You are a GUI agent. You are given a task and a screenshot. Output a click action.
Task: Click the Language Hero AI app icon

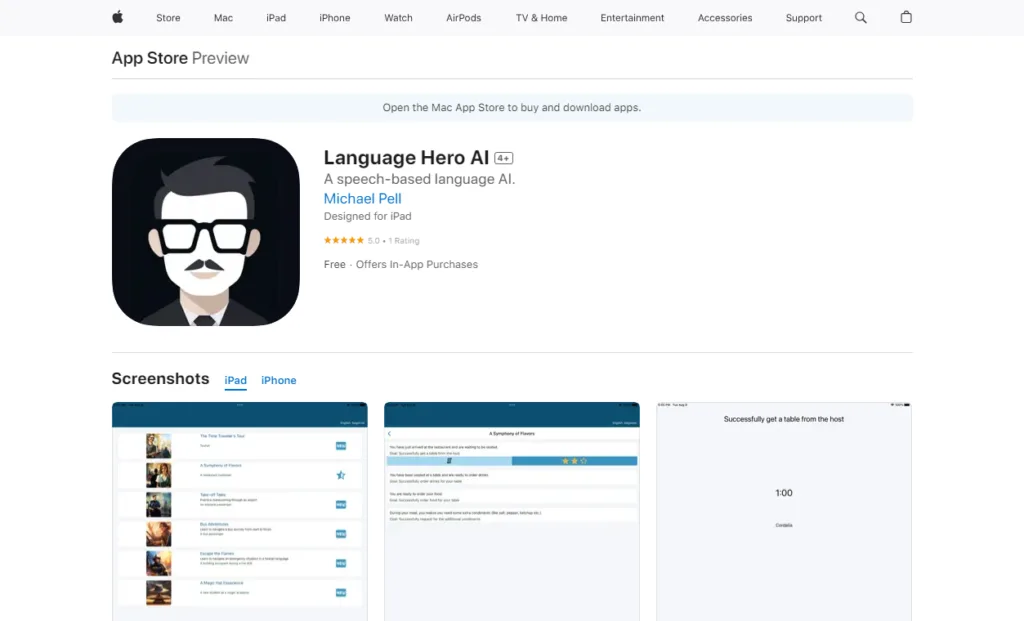tap(206, 232)
